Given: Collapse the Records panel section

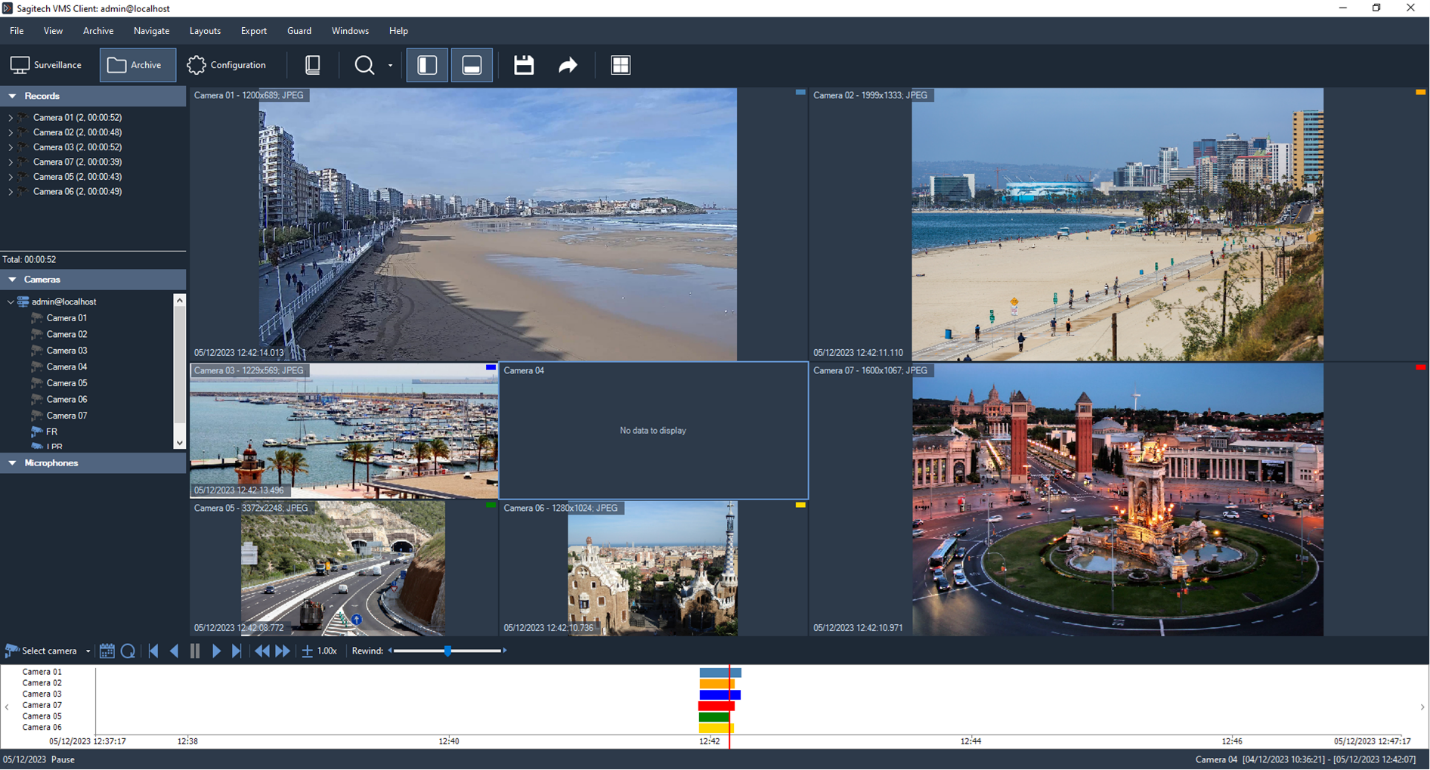Looking at the screenshot, I should pos(13,96).
